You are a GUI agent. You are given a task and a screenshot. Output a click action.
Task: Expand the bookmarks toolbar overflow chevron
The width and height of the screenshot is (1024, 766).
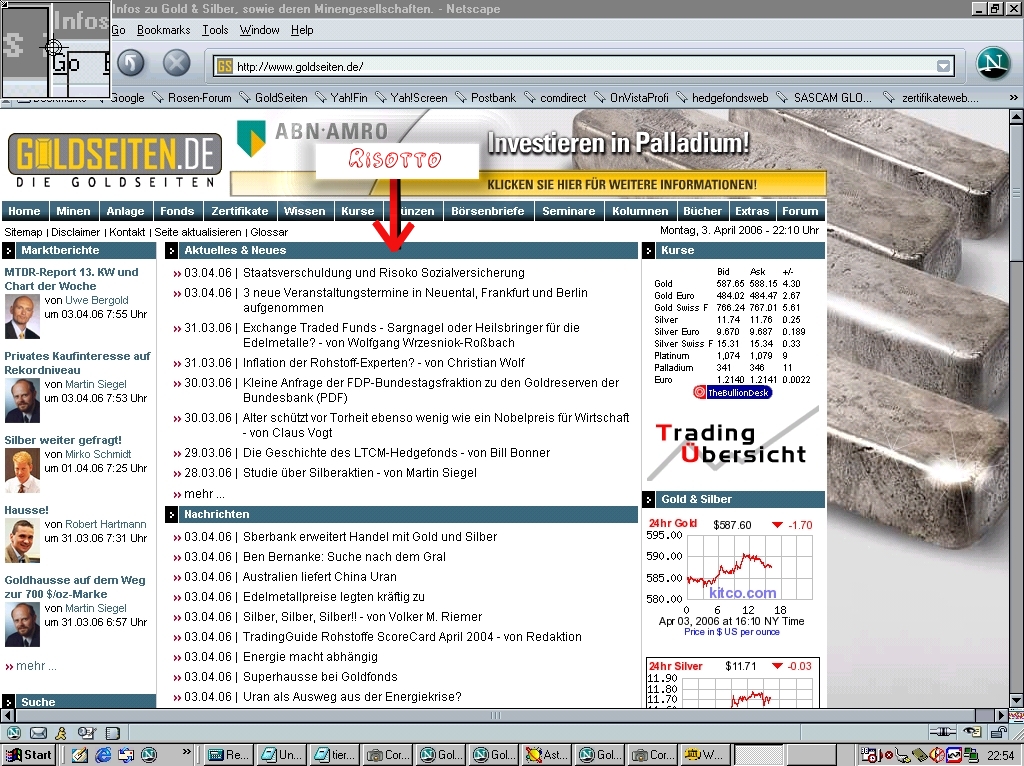click(x=1015, y=98)
